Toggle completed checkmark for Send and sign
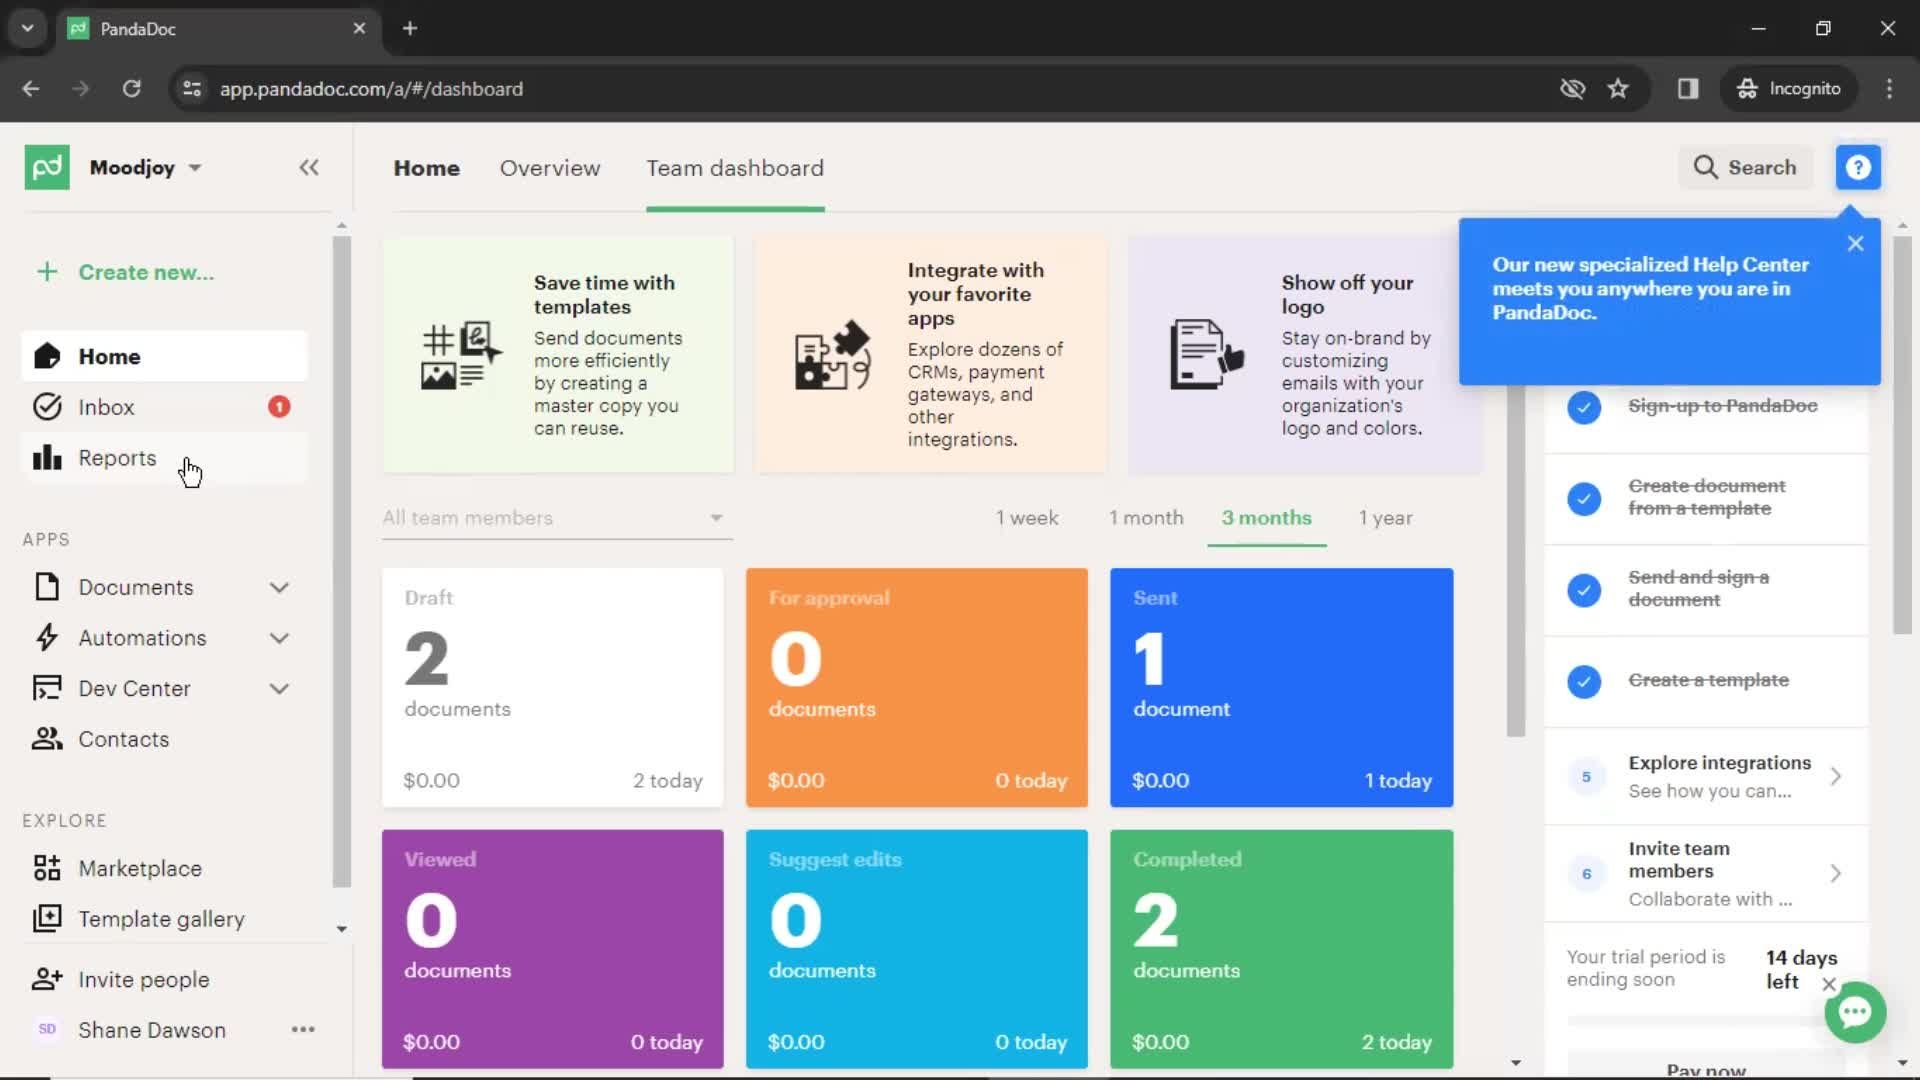 [1584, 588]
